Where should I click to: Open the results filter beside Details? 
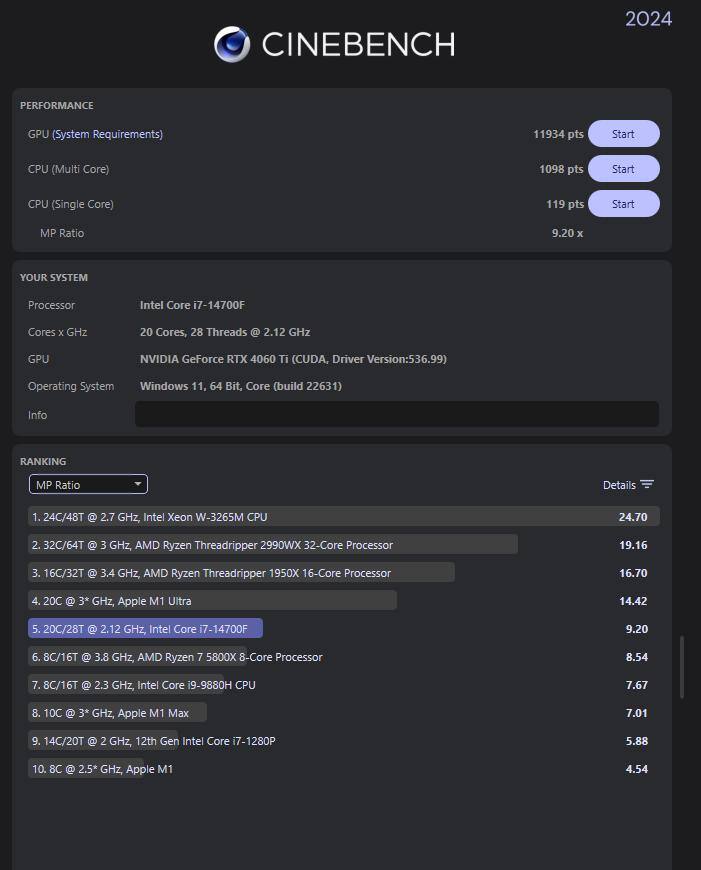click(648, 484)
